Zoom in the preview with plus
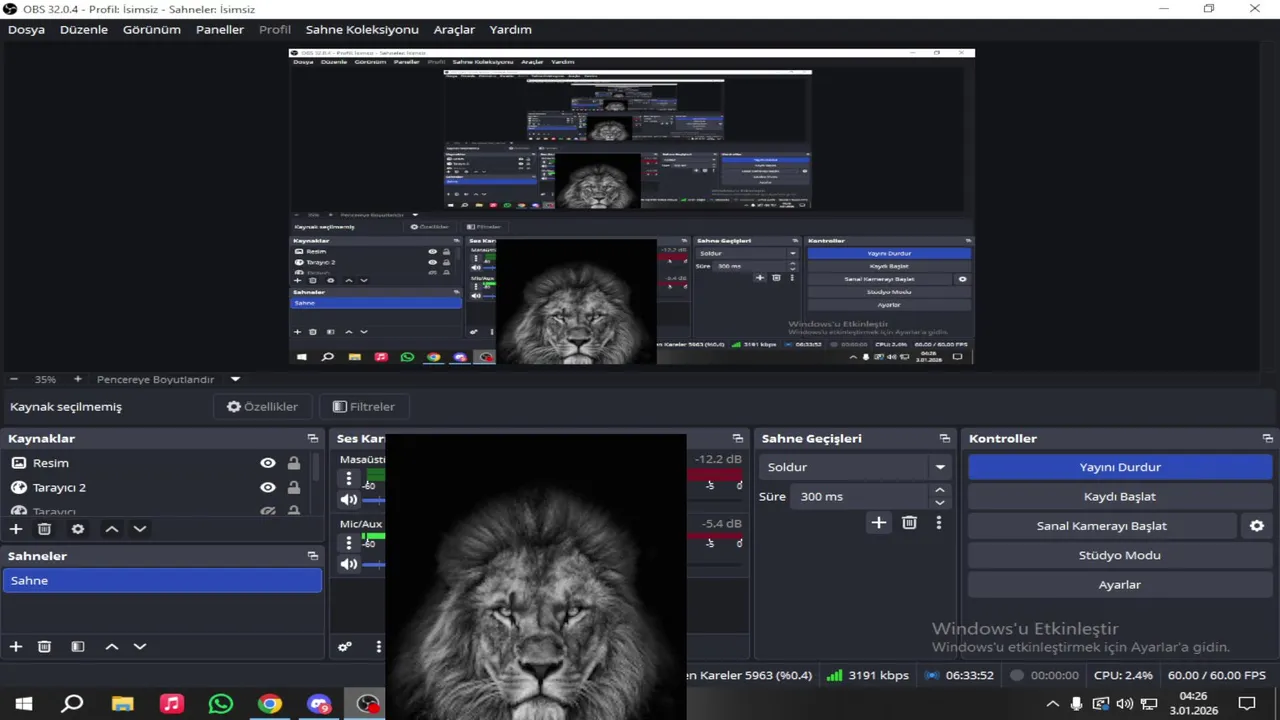Viewport: 1280px width, 720px height. pyautogui.click(x=78, y=380)
